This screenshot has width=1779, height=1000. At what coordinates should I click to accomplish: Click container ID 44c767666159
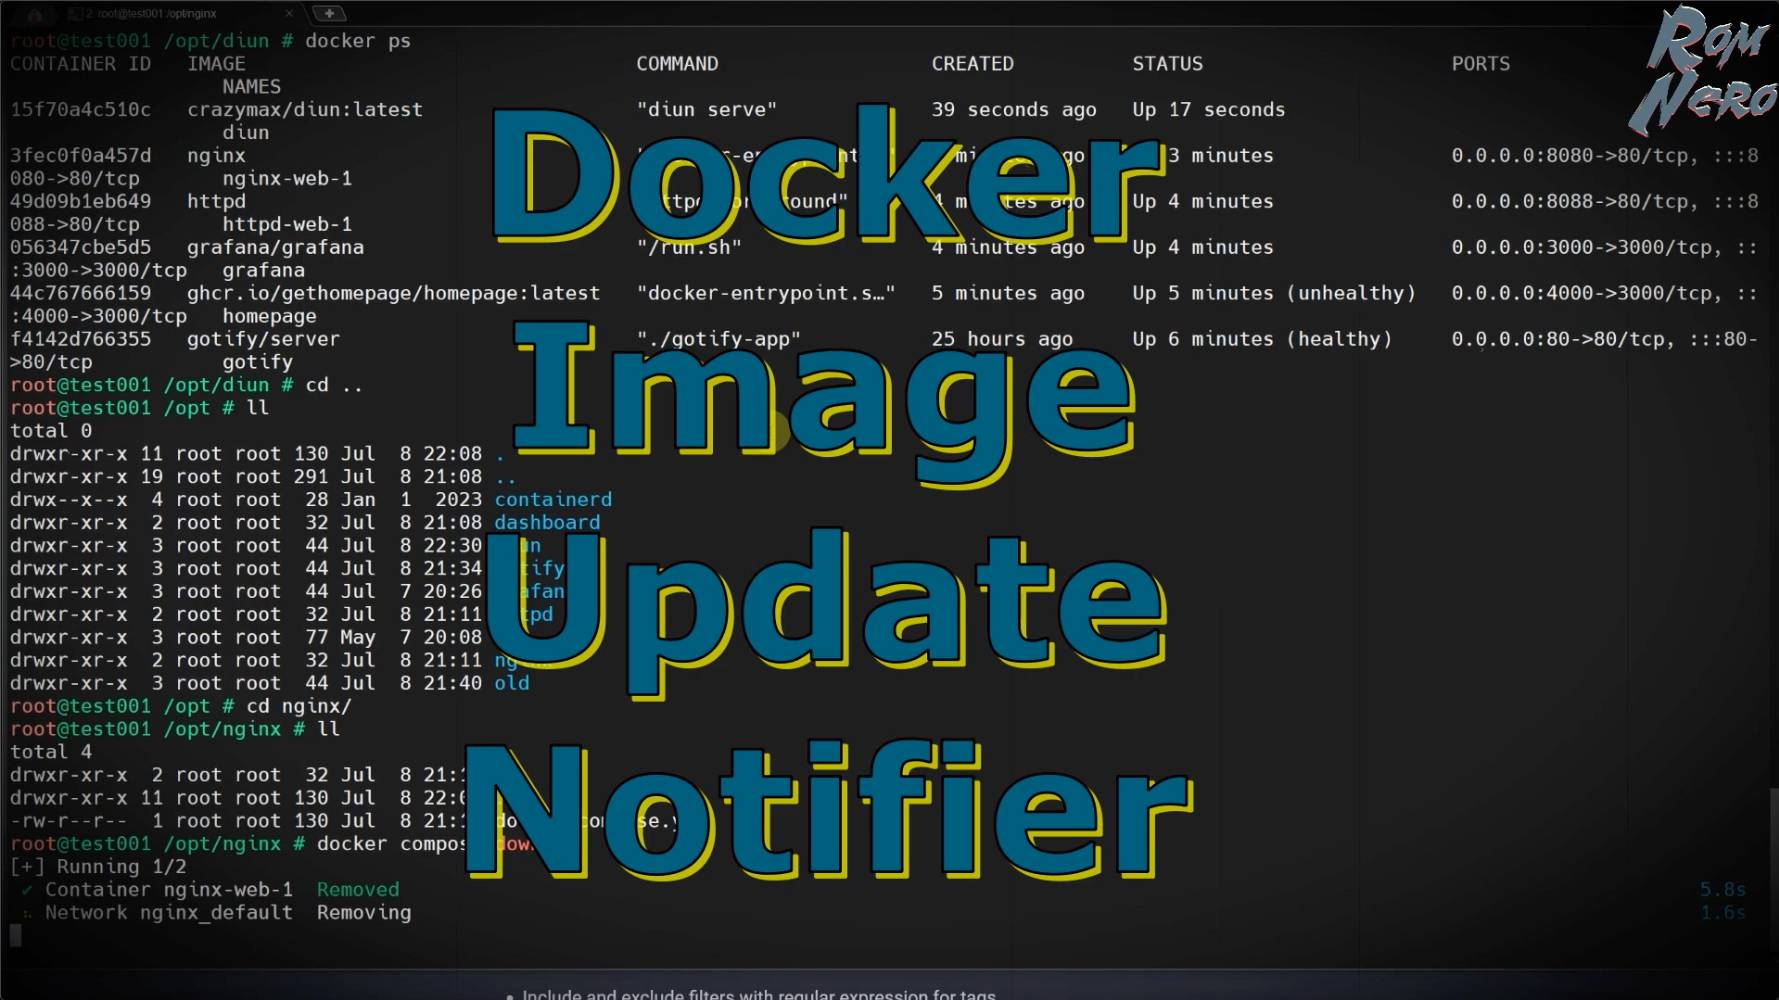tap(80, 294)
